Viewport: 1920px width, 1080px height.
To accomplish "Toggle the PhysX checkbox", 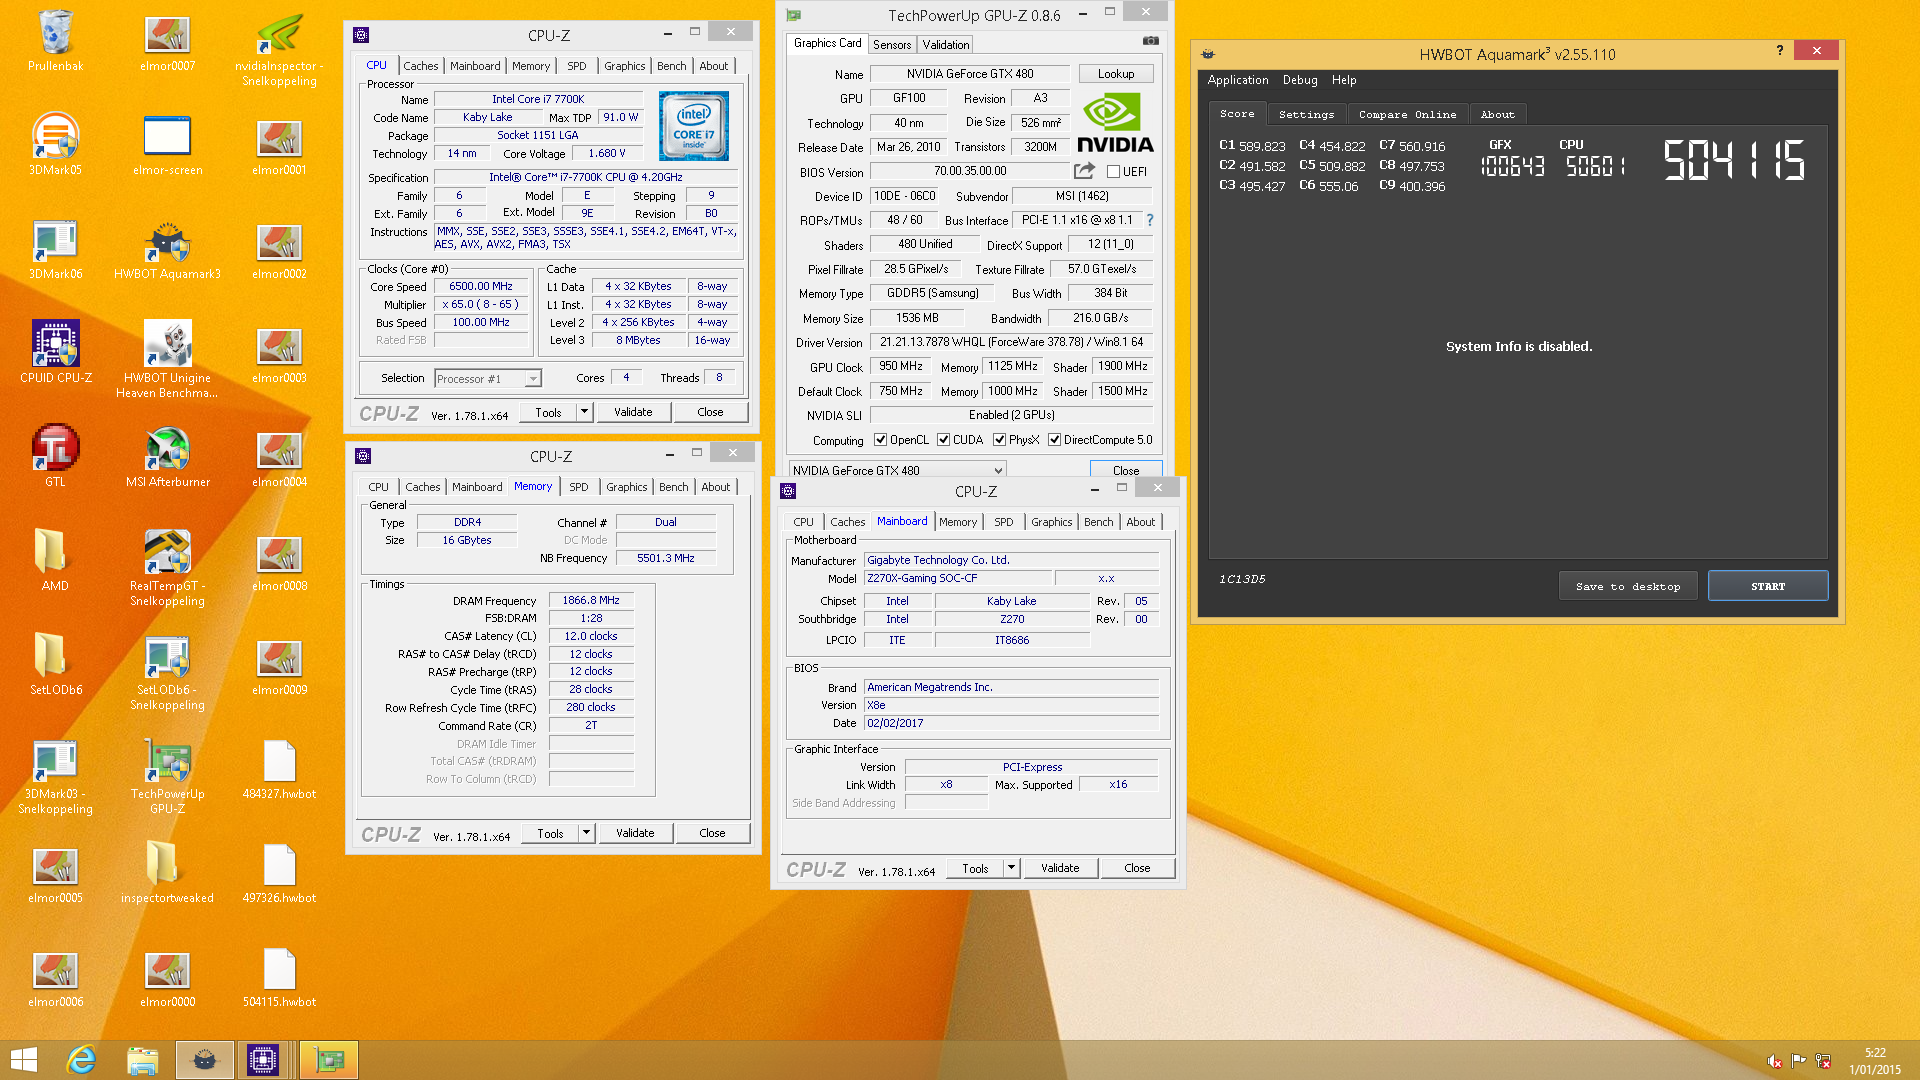I will click(999, 440).
